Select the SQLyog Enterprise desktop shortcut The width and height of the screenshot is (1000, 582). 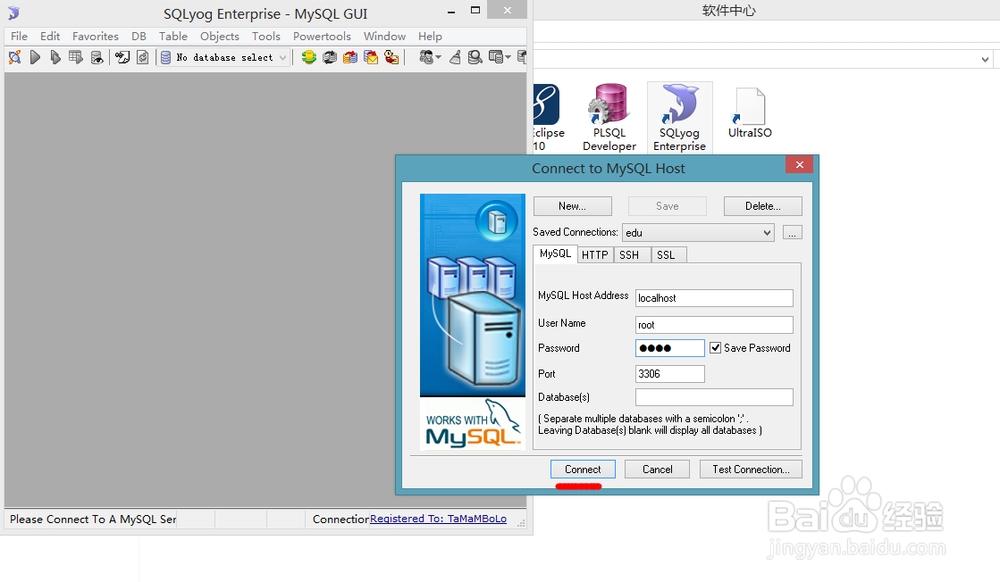click(x=679, y=117)
